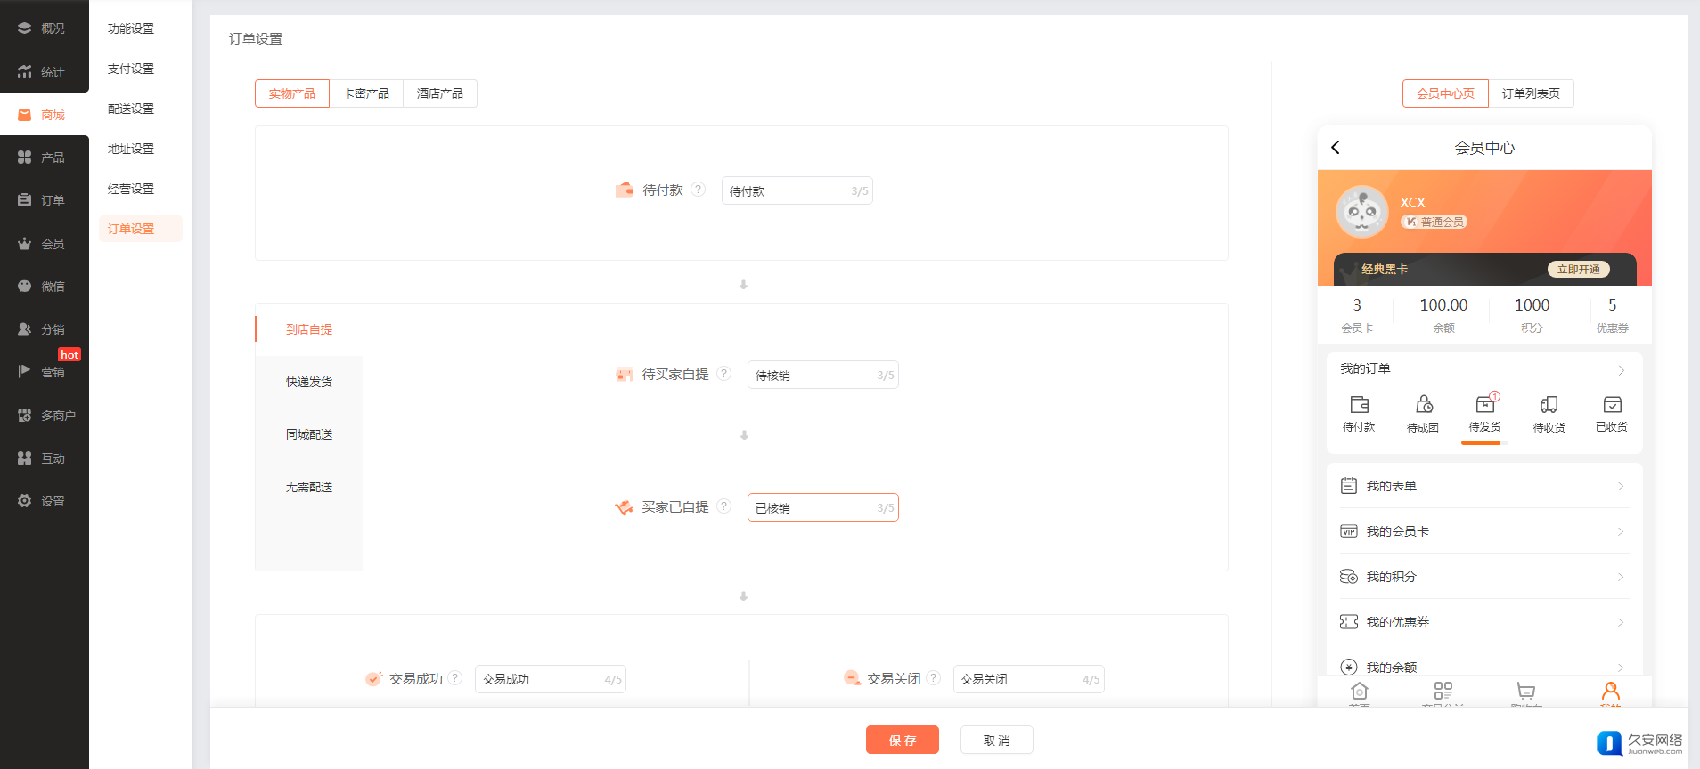Click the back arrow in 会员中心 preview

tap(1335, 148)
